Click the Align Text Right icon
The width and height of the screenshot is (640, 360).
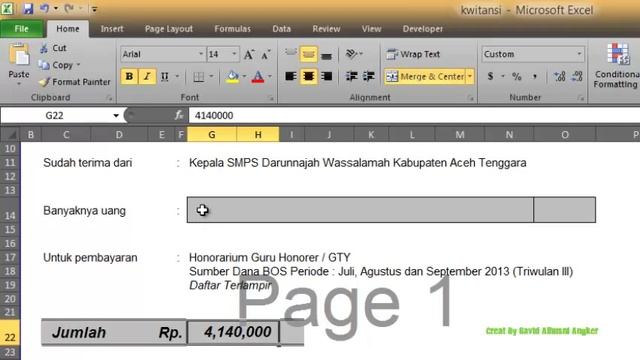click(326, 76)
